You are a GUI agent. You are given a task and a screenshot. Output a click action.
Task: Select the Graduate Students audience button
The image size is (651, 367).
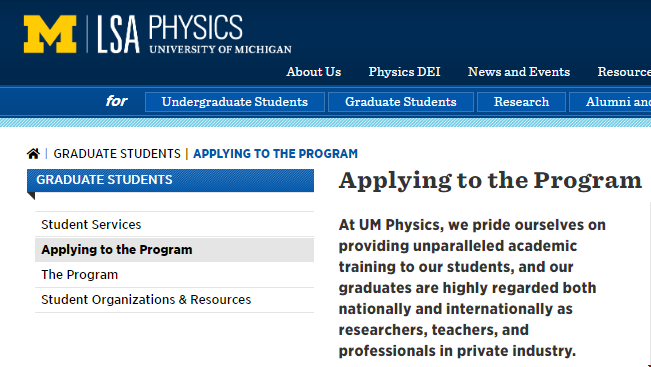(401, 102)
